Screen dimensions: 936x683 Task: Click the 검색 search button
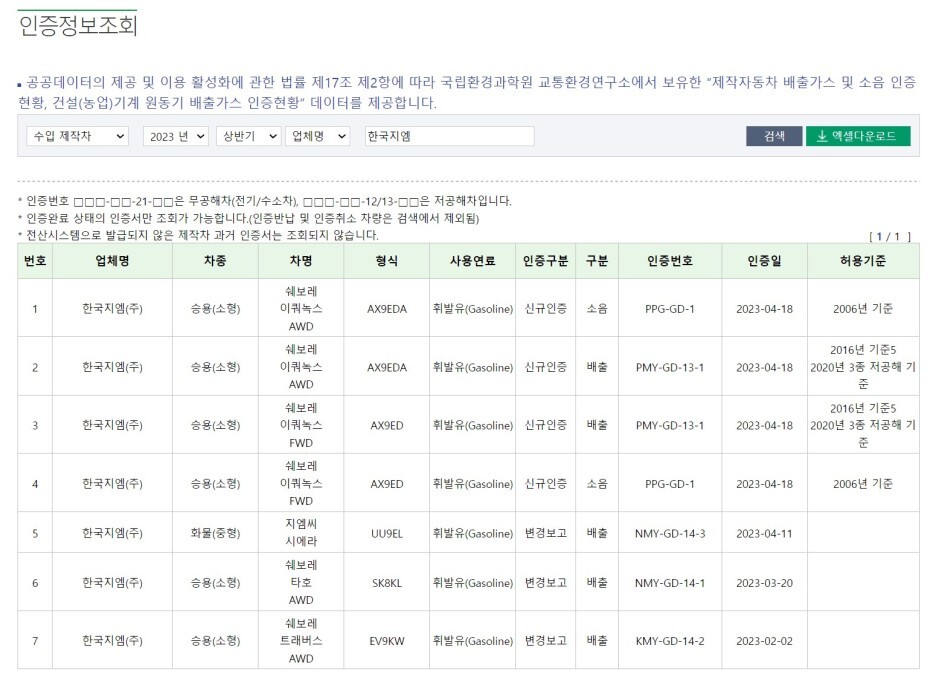(x=774, y=136)
